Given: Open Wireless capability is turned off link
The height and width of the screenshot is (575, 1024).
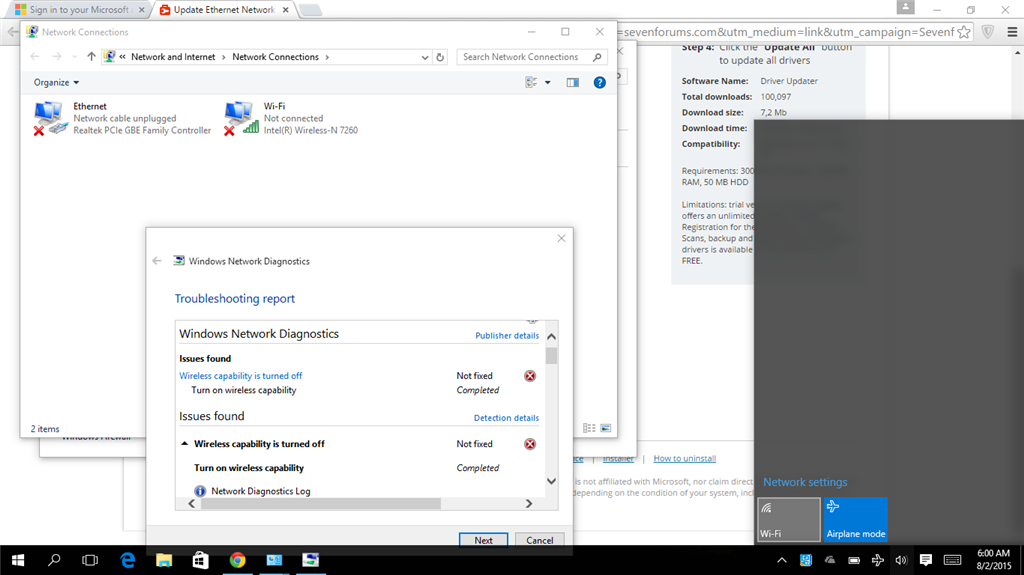Looking at the screenshot, I should click(x=240, y=376).
